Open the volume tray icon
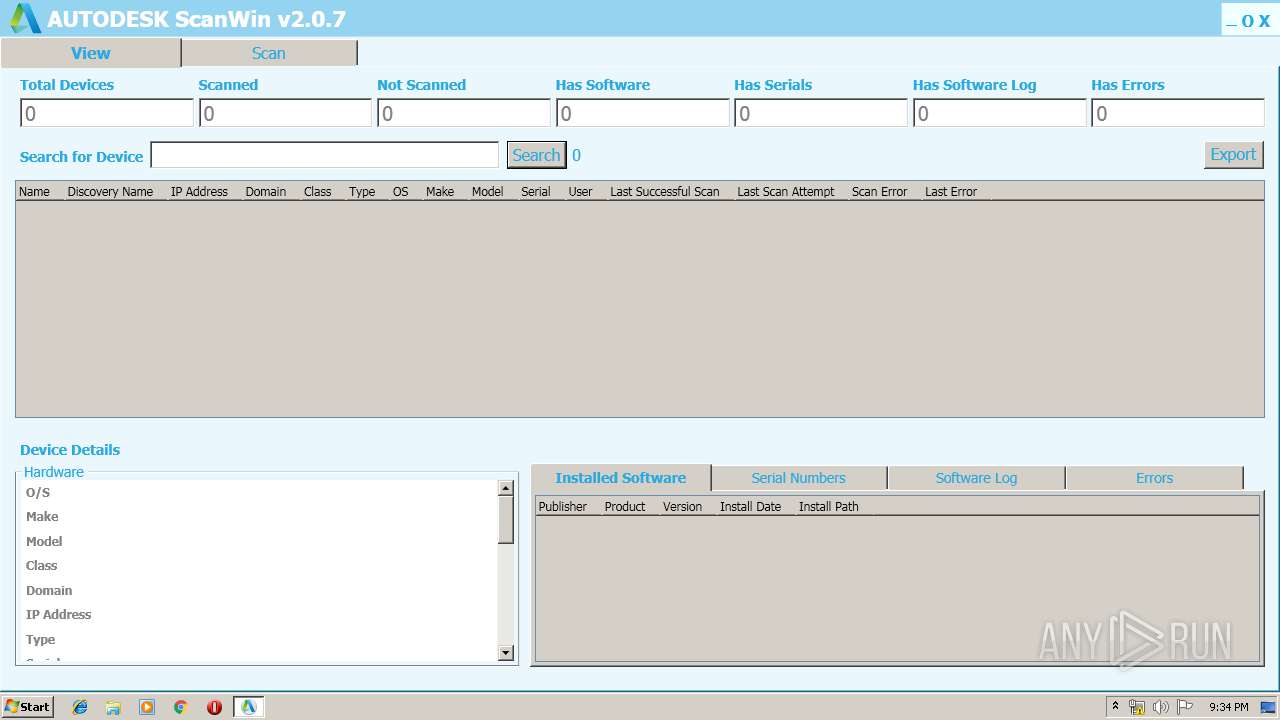 point(1161,707)
